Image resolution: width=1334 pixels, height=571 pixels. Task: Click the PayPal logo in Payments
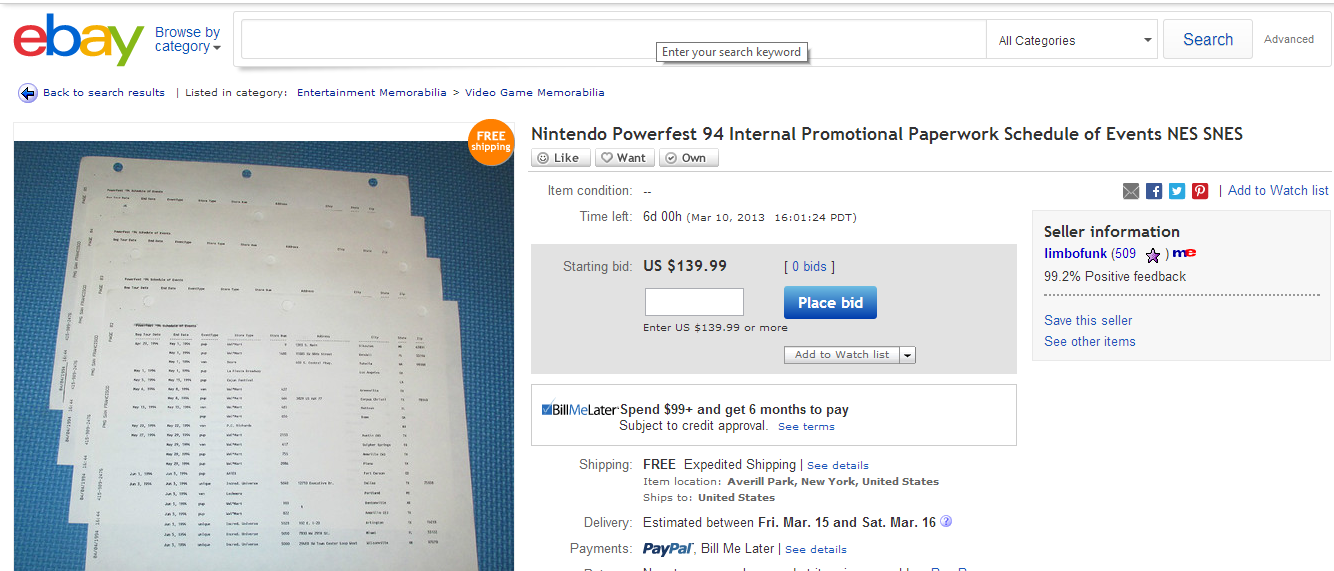pos(668,549)
